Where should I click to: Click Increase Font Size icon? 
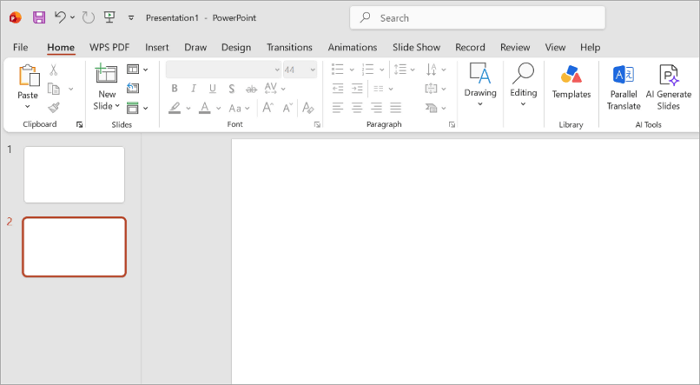[268, 107]
